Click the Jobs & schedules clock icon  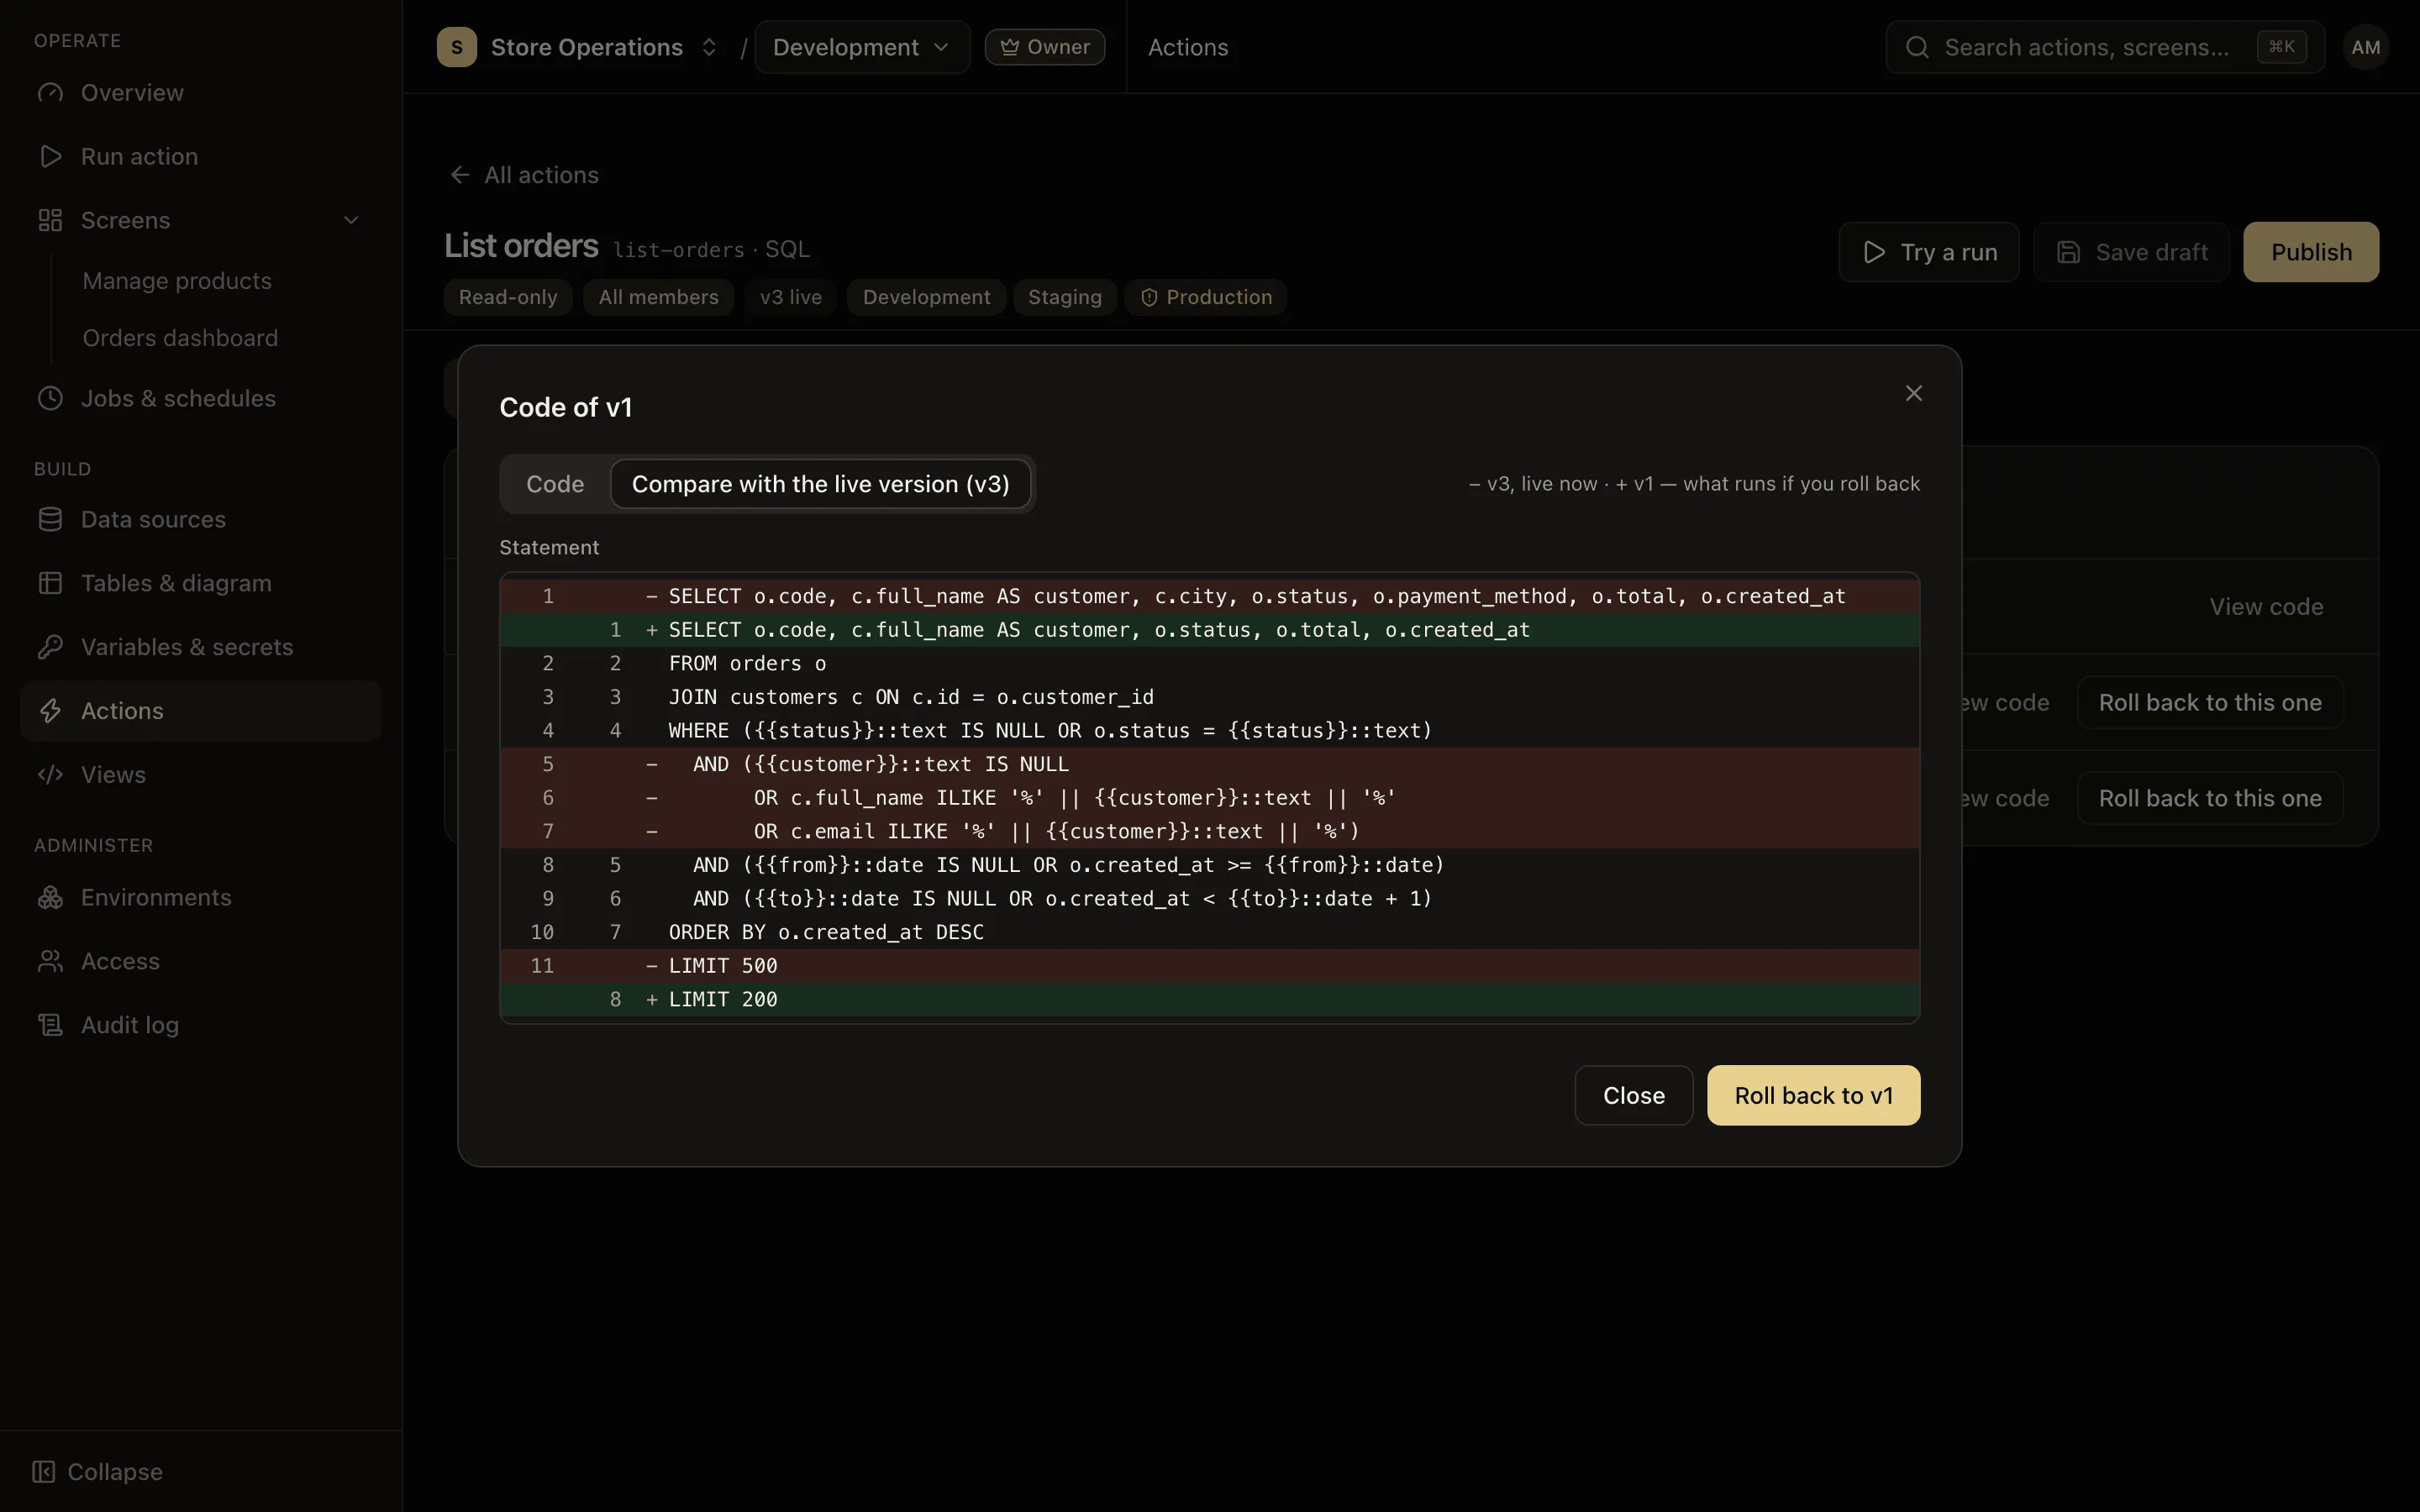[50, 399]
